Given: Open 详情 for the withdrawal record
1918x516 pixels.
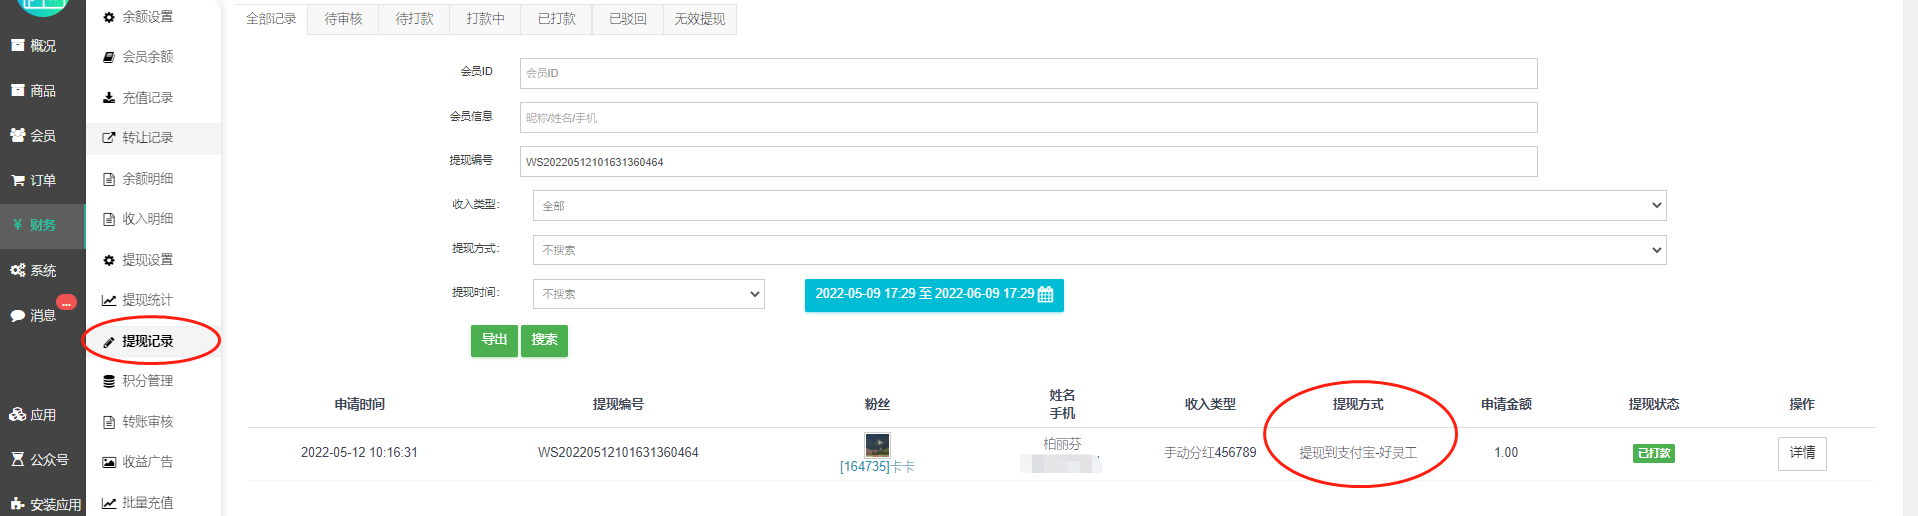Looking at the screenshot, I should pyautogui.click(x=1802, y=453).
